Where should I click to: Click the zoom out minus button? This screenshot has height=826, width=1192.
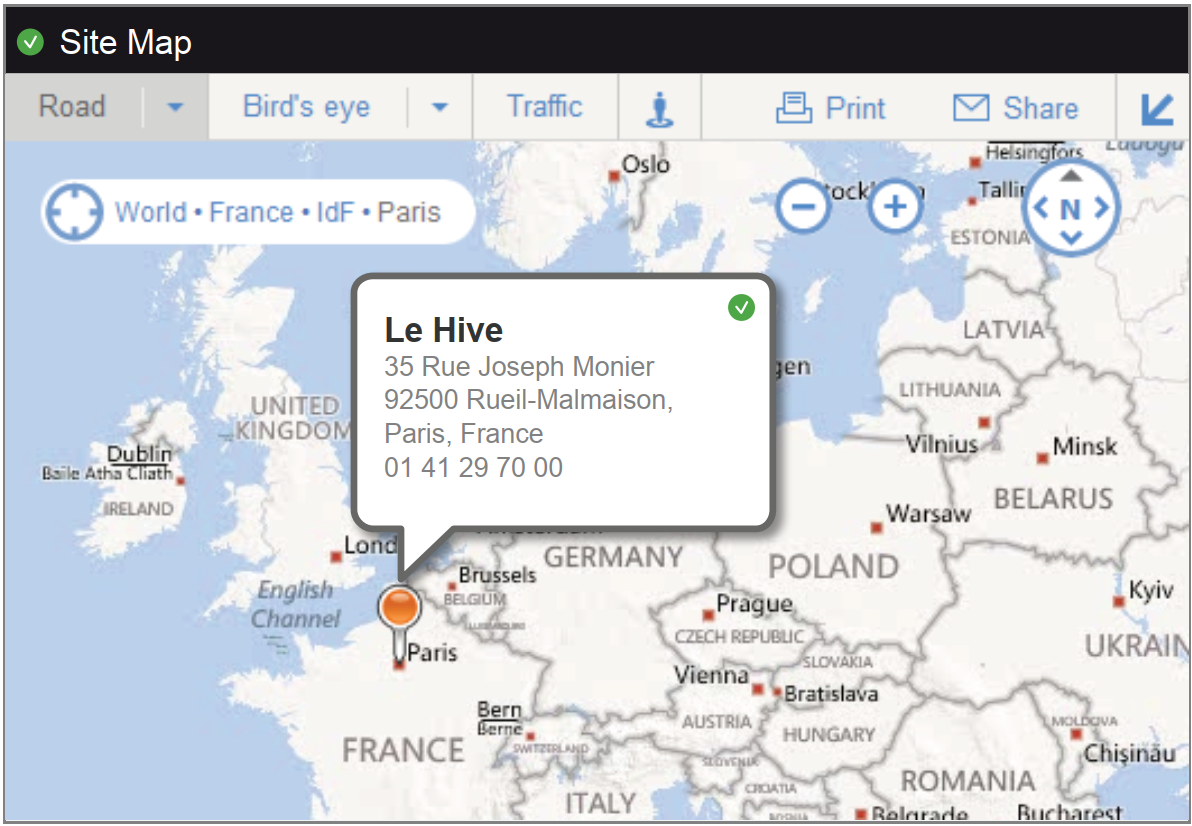coord(803,206)
